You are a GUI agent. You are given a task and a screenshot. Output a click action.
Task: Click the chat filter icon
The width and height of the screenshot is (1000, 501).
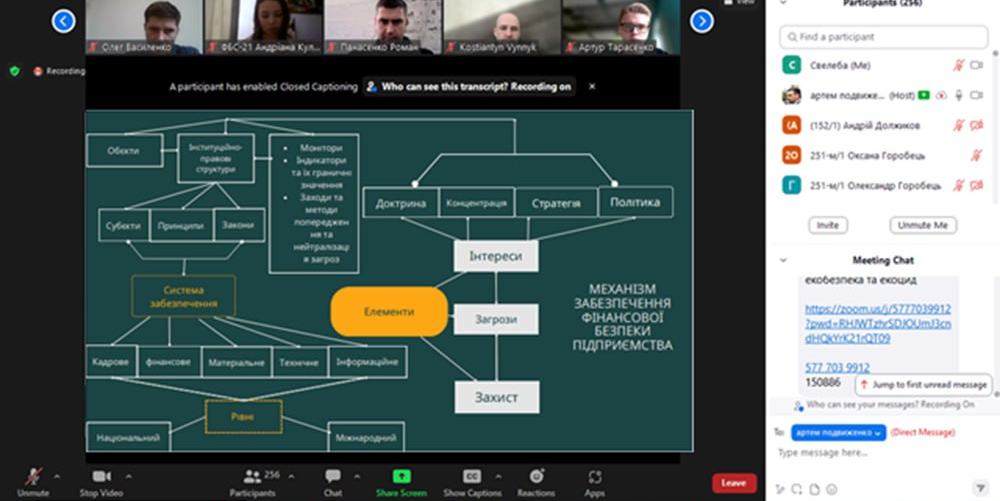[980, 489]
